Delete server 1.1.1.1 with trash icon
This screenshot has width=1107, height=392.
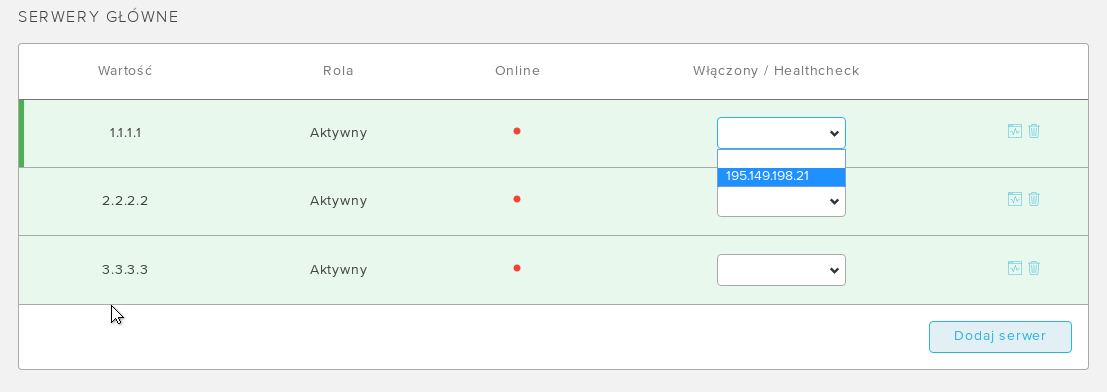pyautogui.click(x=1034, y=131)
